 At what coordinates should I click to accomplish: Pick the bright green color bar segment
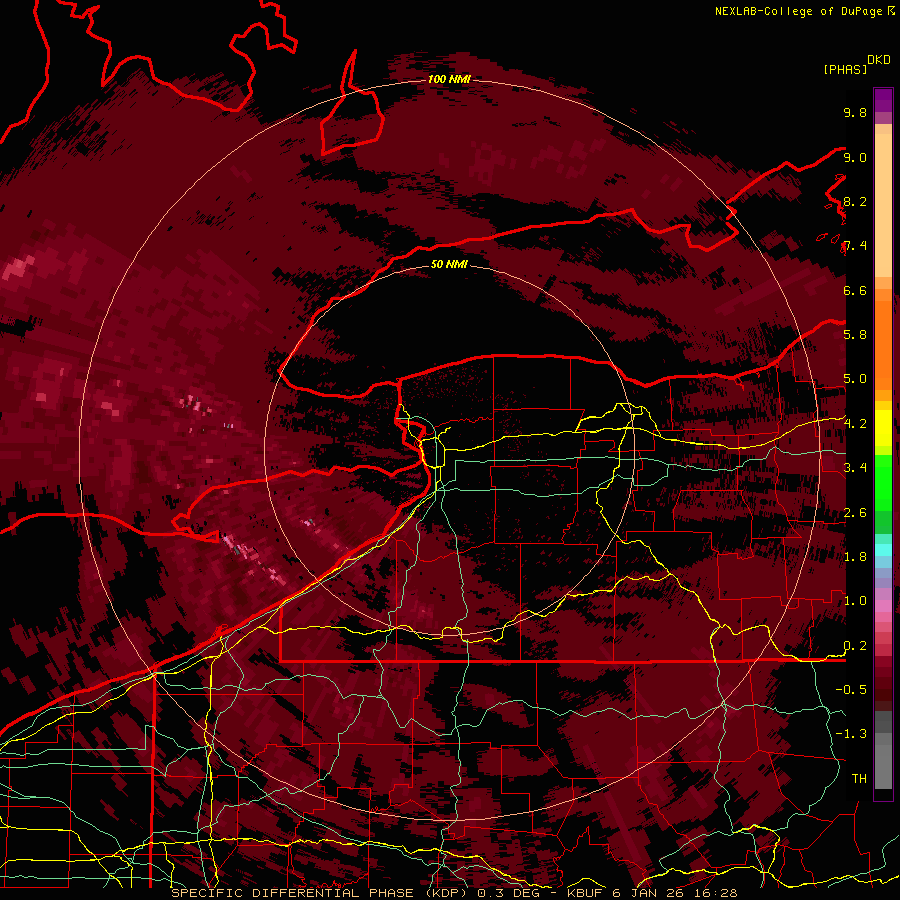pyautogui.click(x=883, y=483)
